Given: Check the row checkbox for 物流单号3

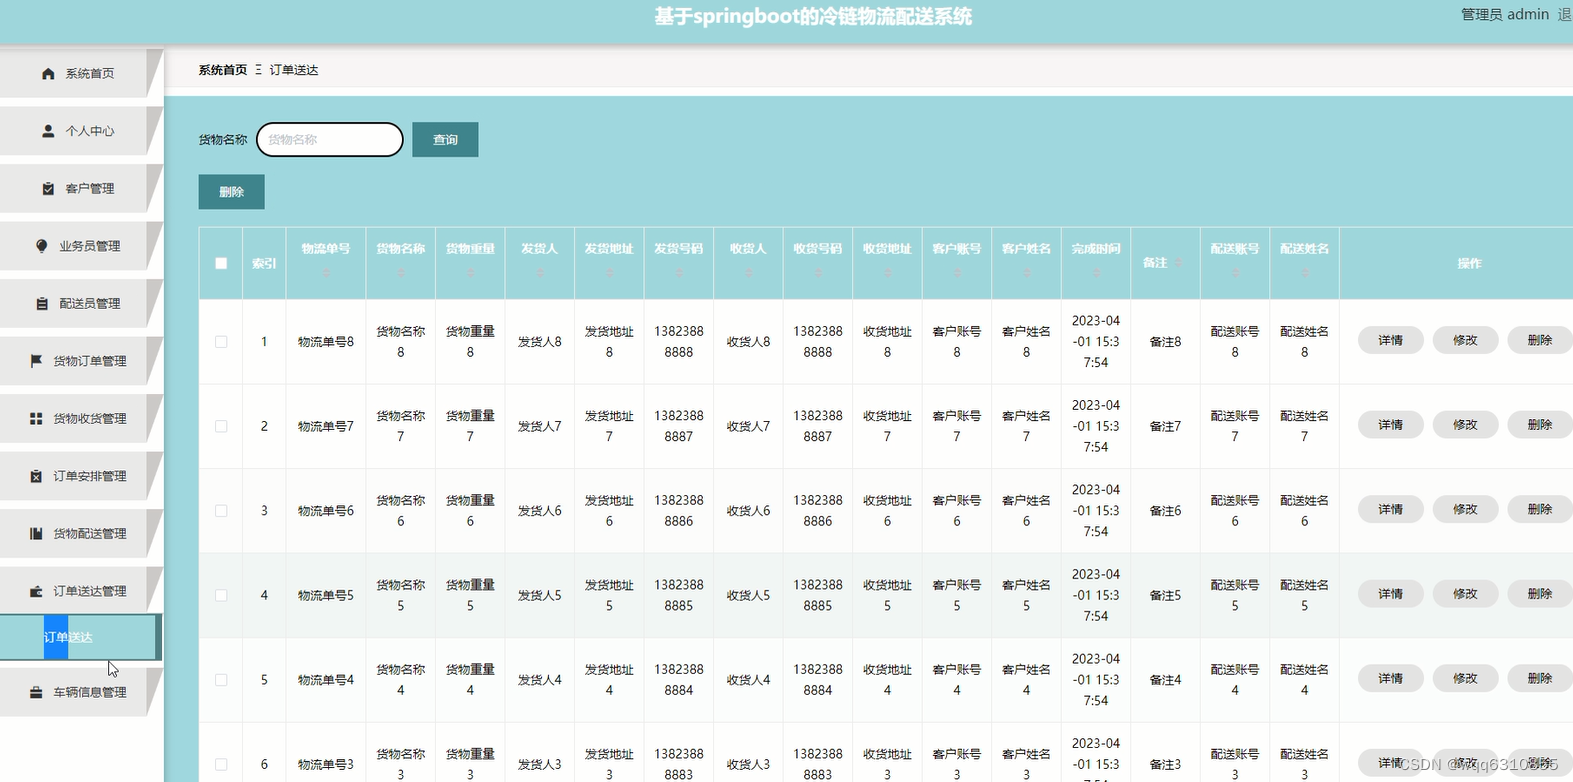Looking at the screenshot, I should [x=221, y=764].
